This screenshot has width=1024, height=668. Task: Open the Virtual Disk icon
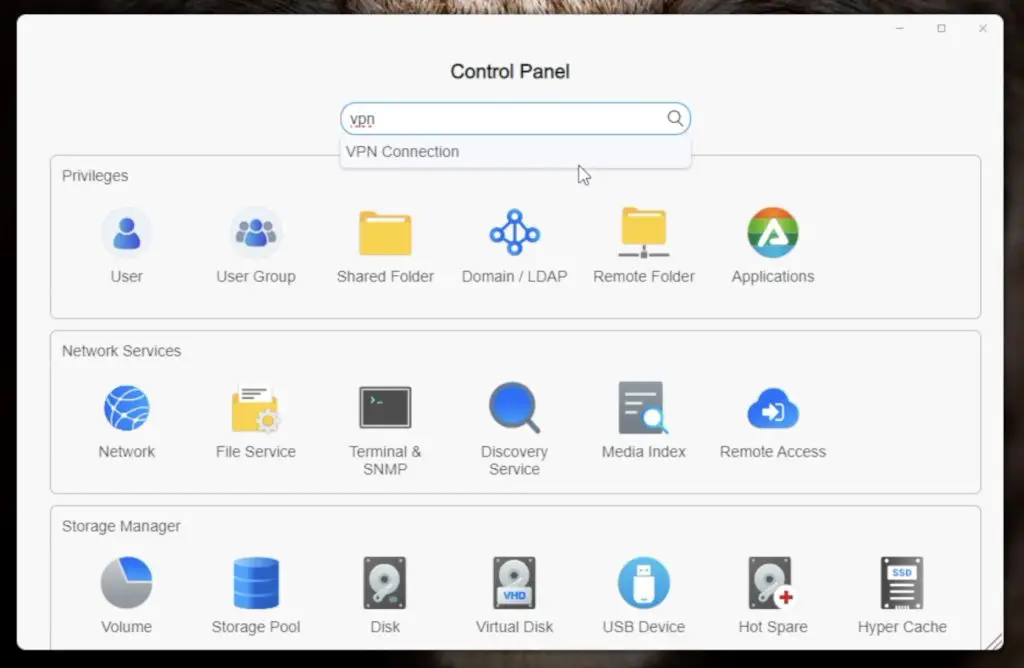click(514, 584)
